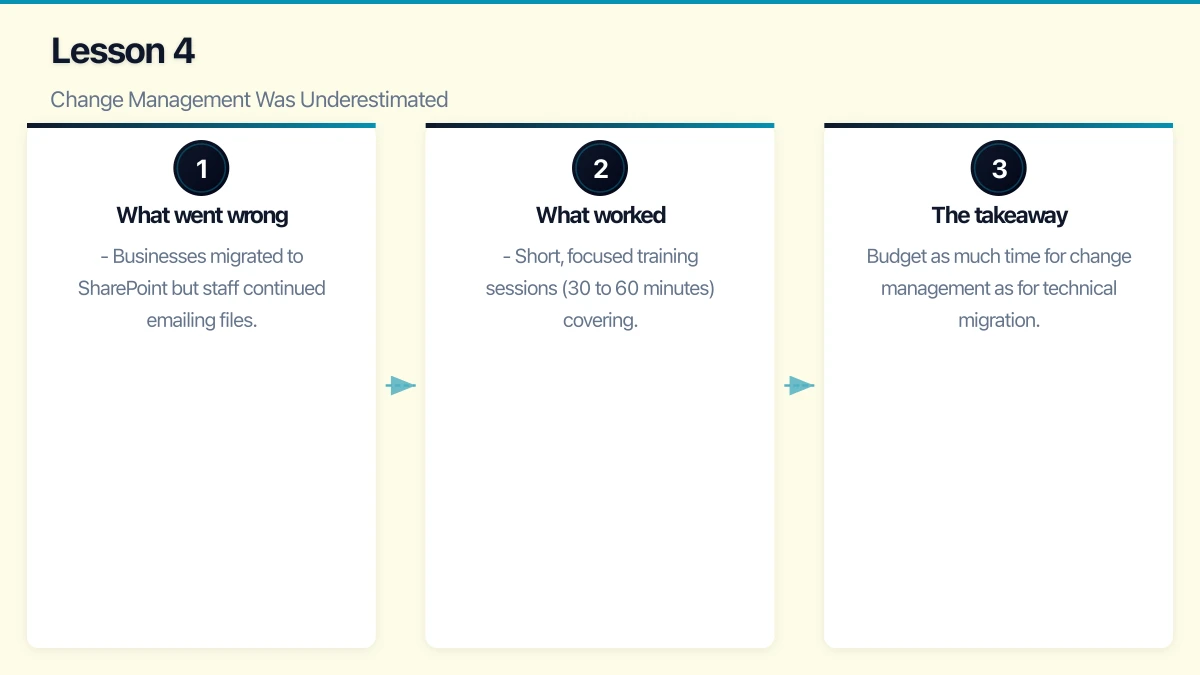Click the What worked heading
This screenshot has height=675, width=1200.
[x=600, y=215]
